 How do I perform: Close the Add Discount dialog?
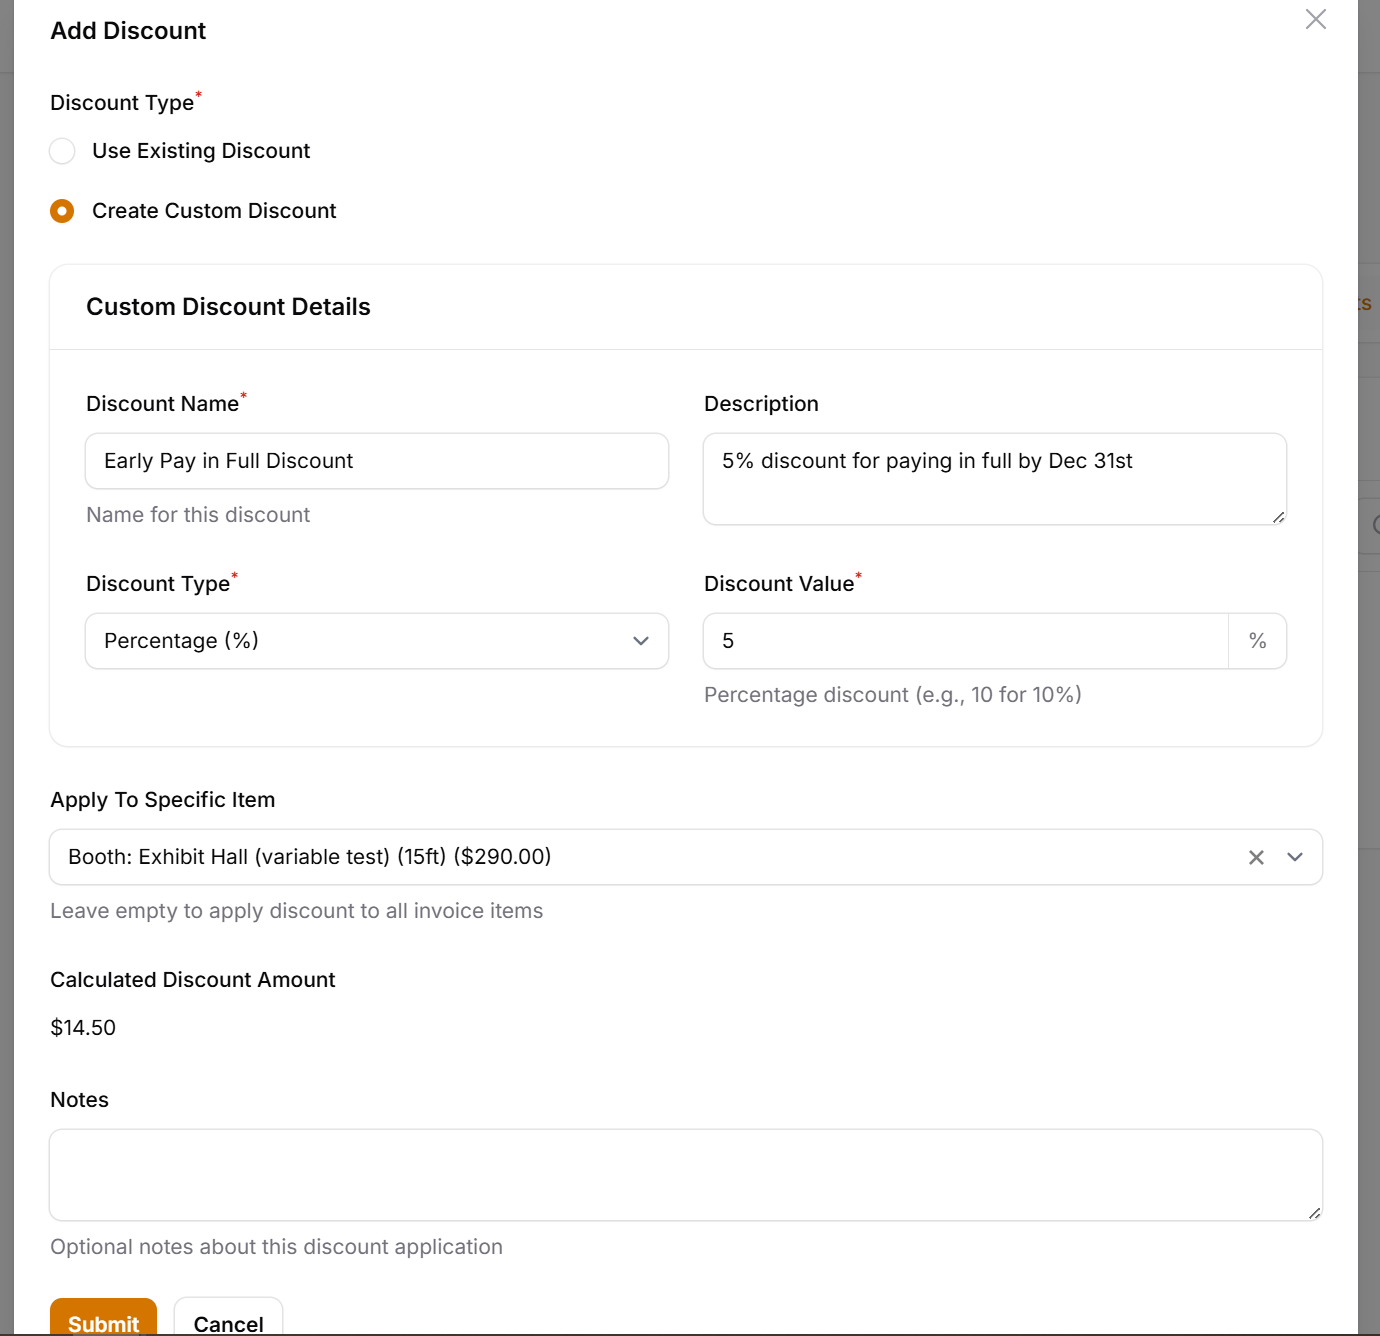1315,20
